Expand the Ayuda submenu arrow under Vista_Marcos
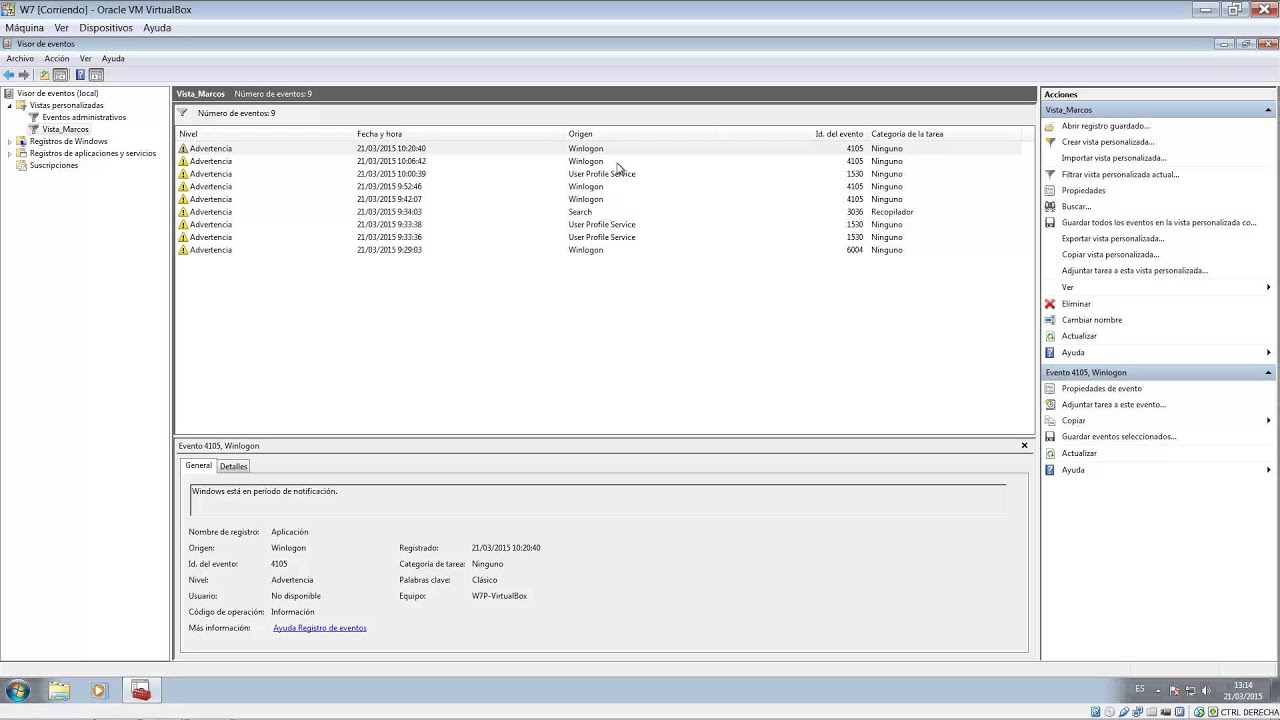This screenshot has width=1280, height=720. (x=1268, y=353)
